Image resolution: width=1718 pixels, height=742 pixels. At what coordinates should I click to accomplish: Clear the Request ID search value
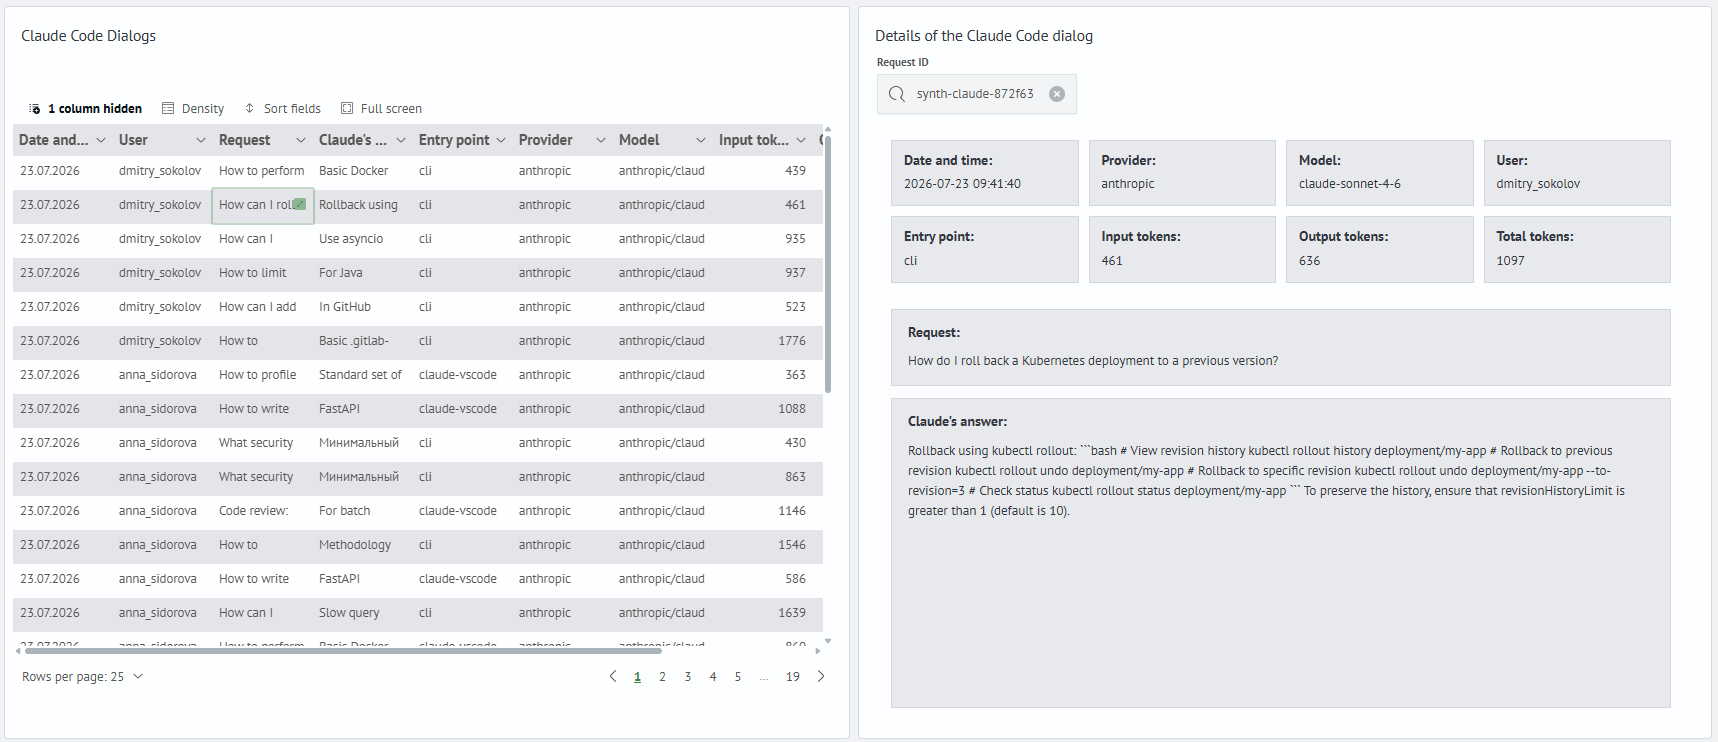pos(1057,94)
